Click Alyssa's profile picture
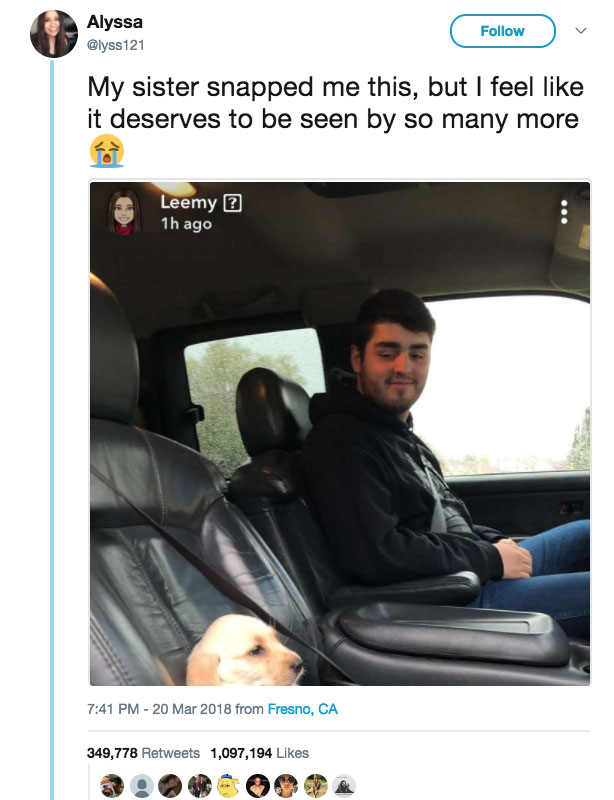Screen dimensions: 614x800 click(x=54, y=34)
